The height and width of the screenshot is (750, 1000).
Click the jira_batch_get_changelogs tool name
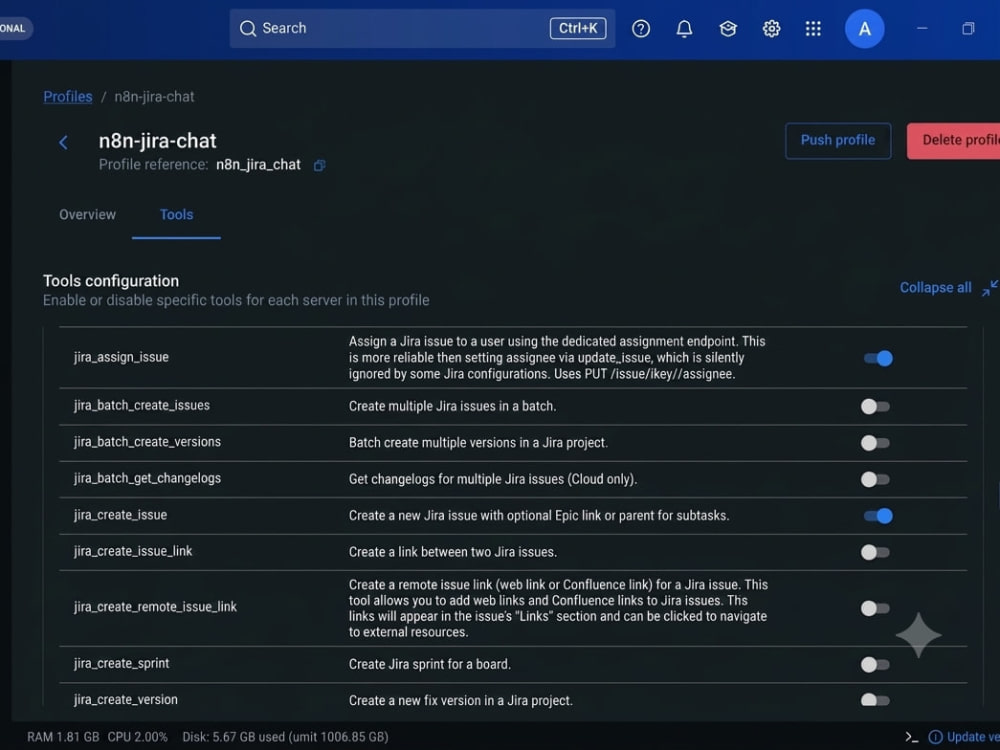pyautogui.click(x=147, y=478)
